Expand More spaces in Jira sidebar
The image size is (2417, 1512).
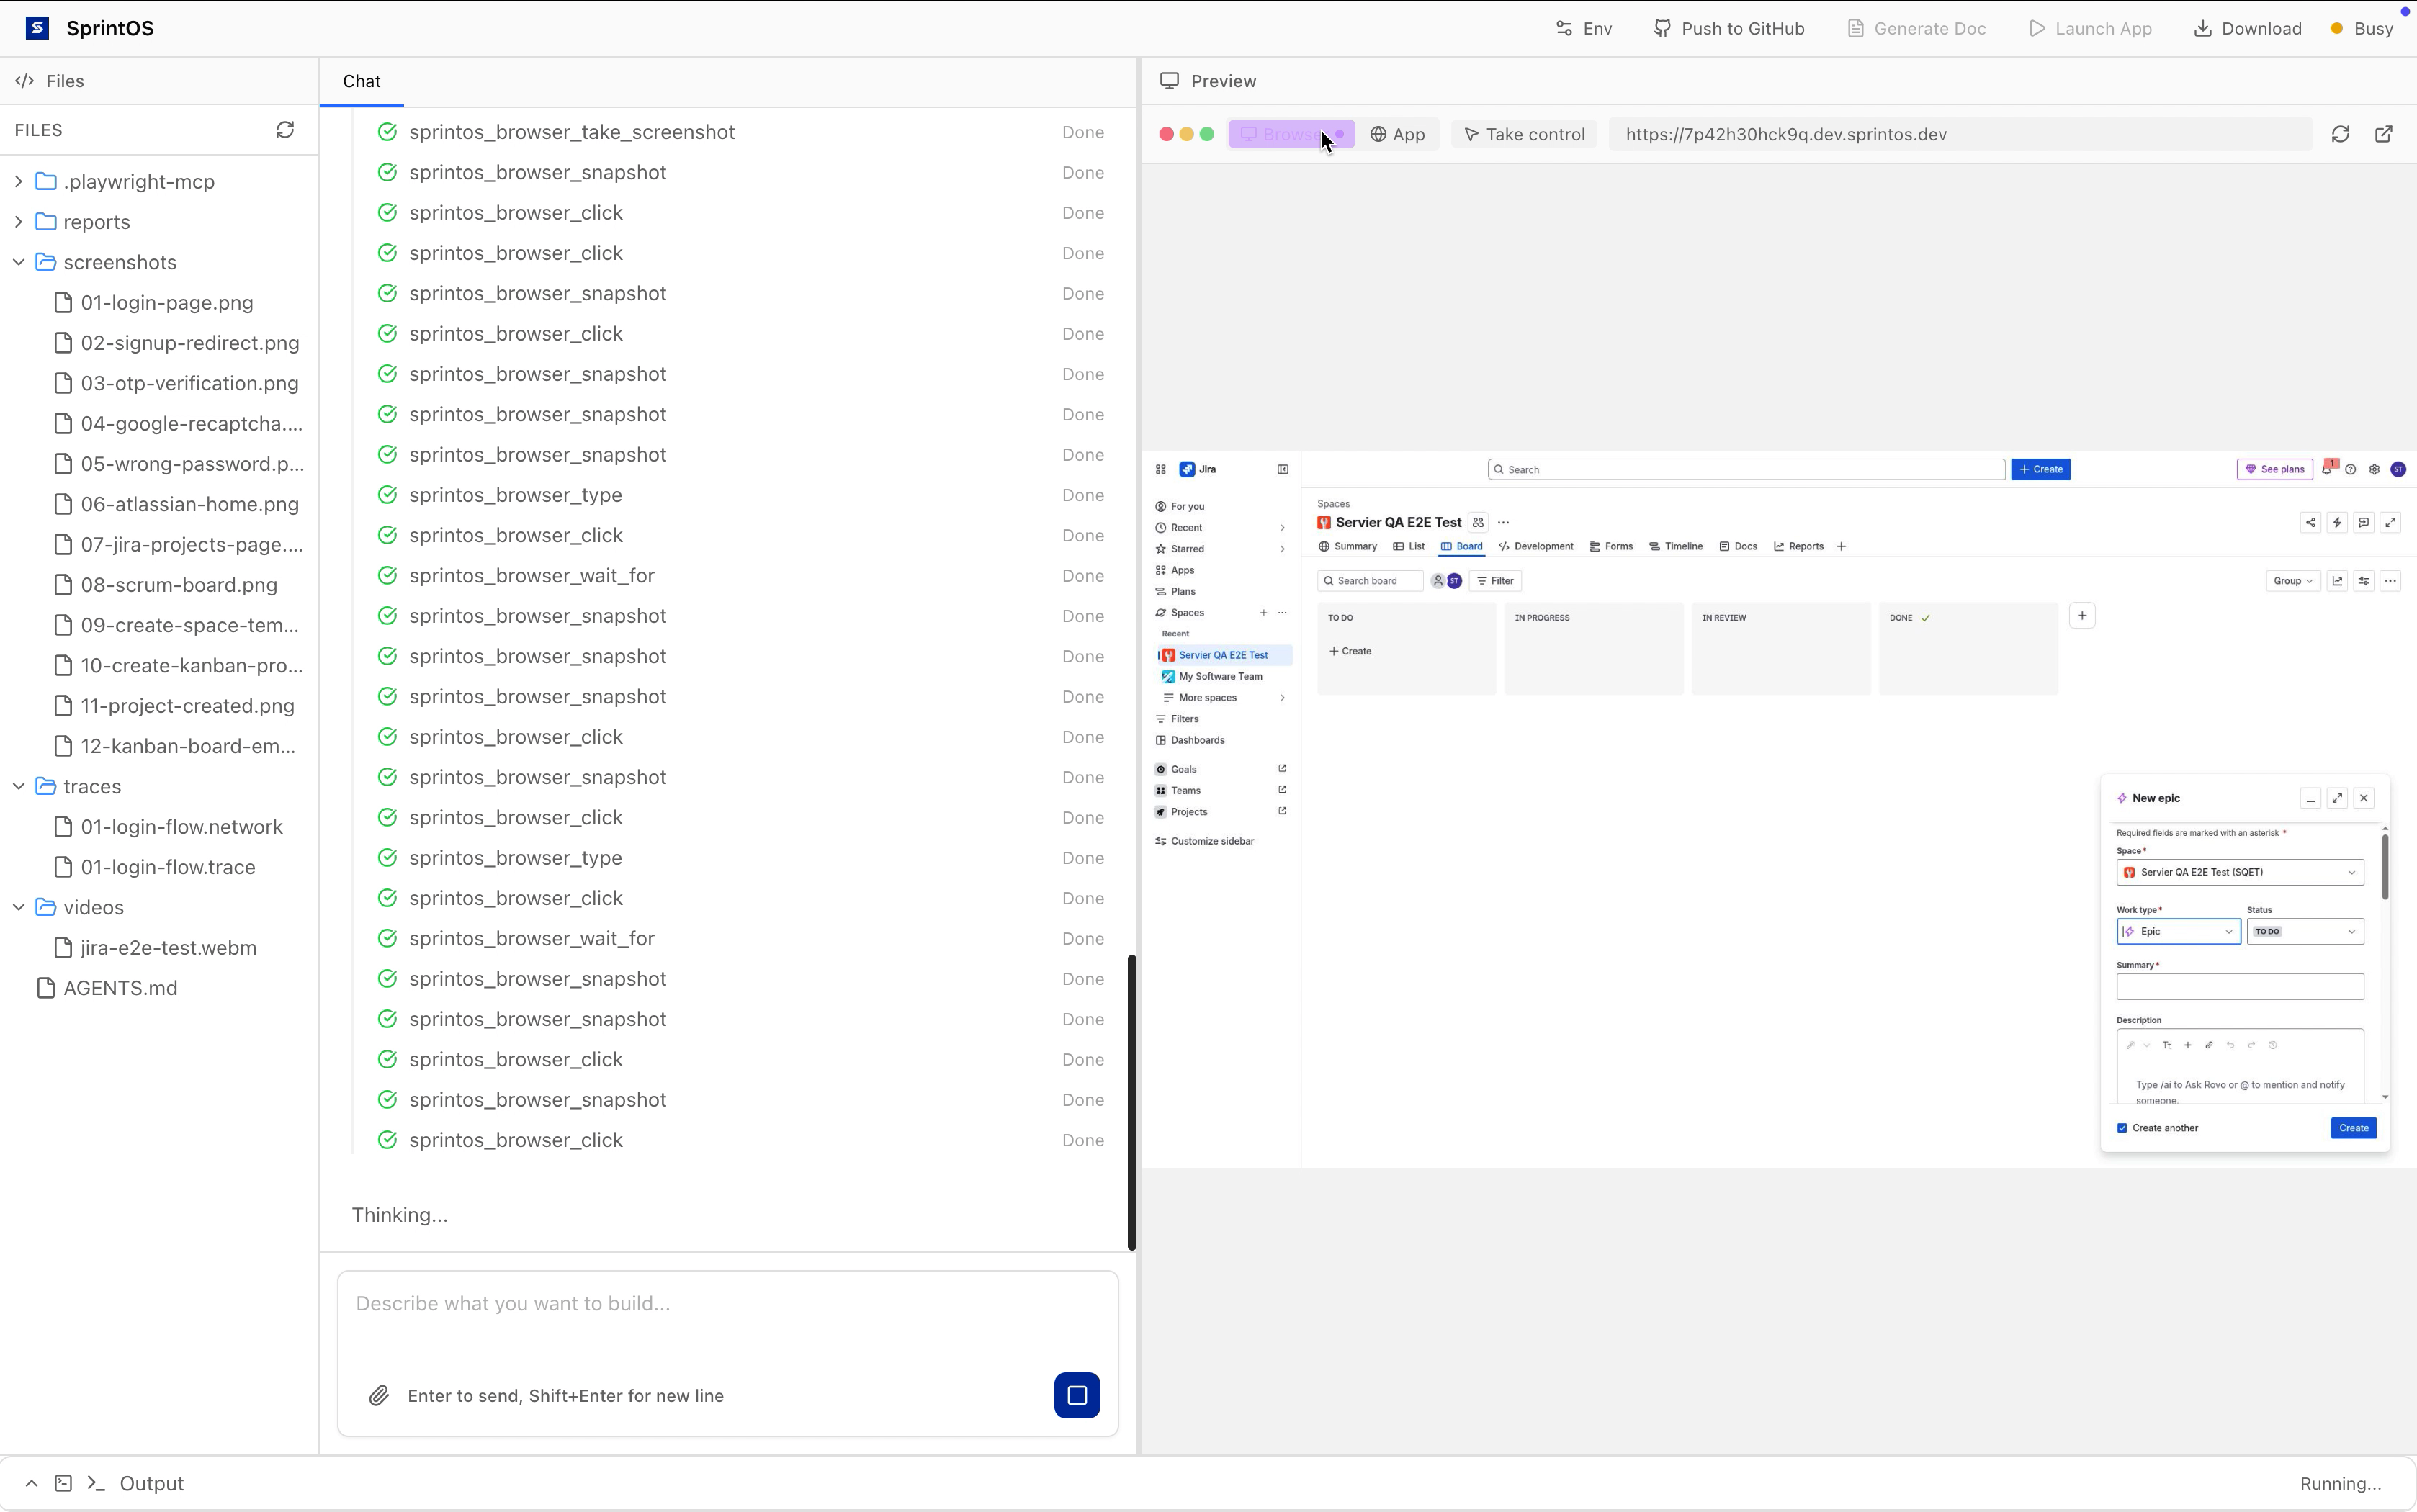1282,698
